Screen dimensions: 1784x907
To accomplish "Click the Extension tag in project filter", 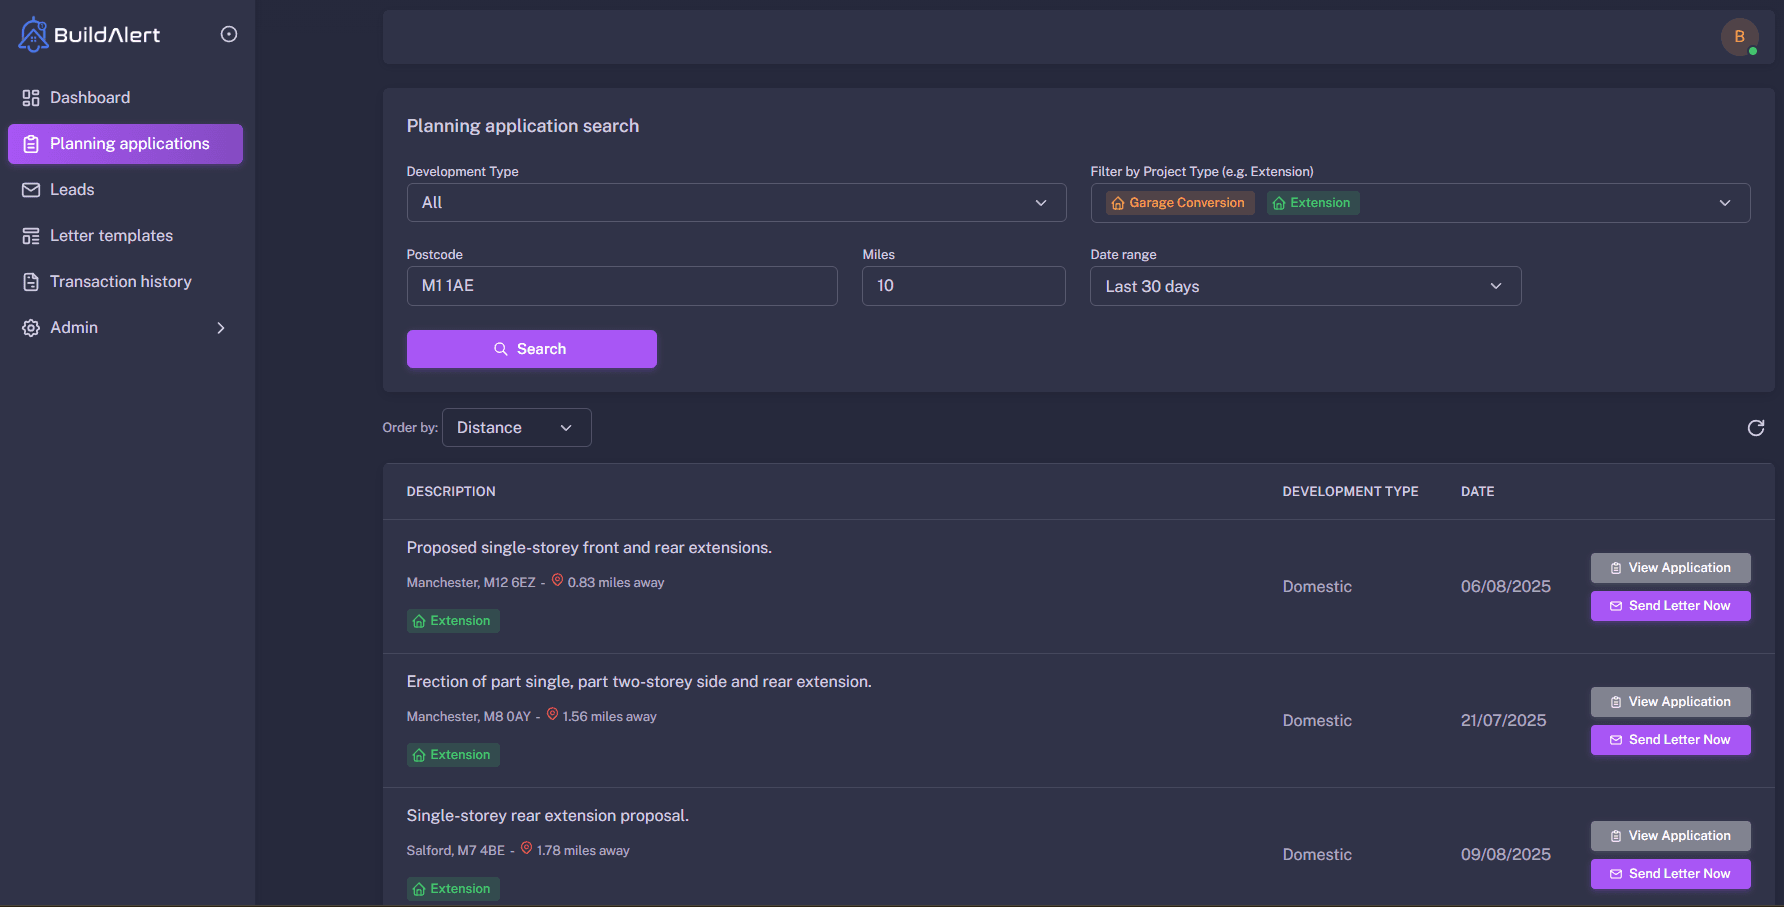I will [1312, 203].
